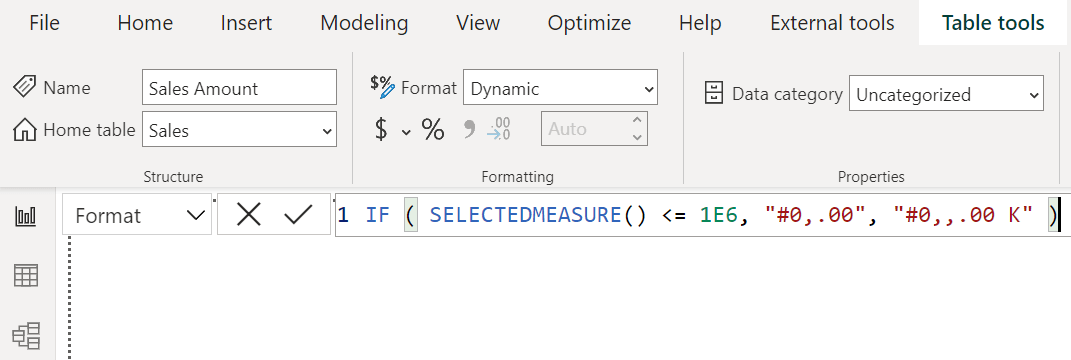The image size is (1071, 360).
Task: Increase decimal places with stepper up arrow
Action: tap(637, 120)
